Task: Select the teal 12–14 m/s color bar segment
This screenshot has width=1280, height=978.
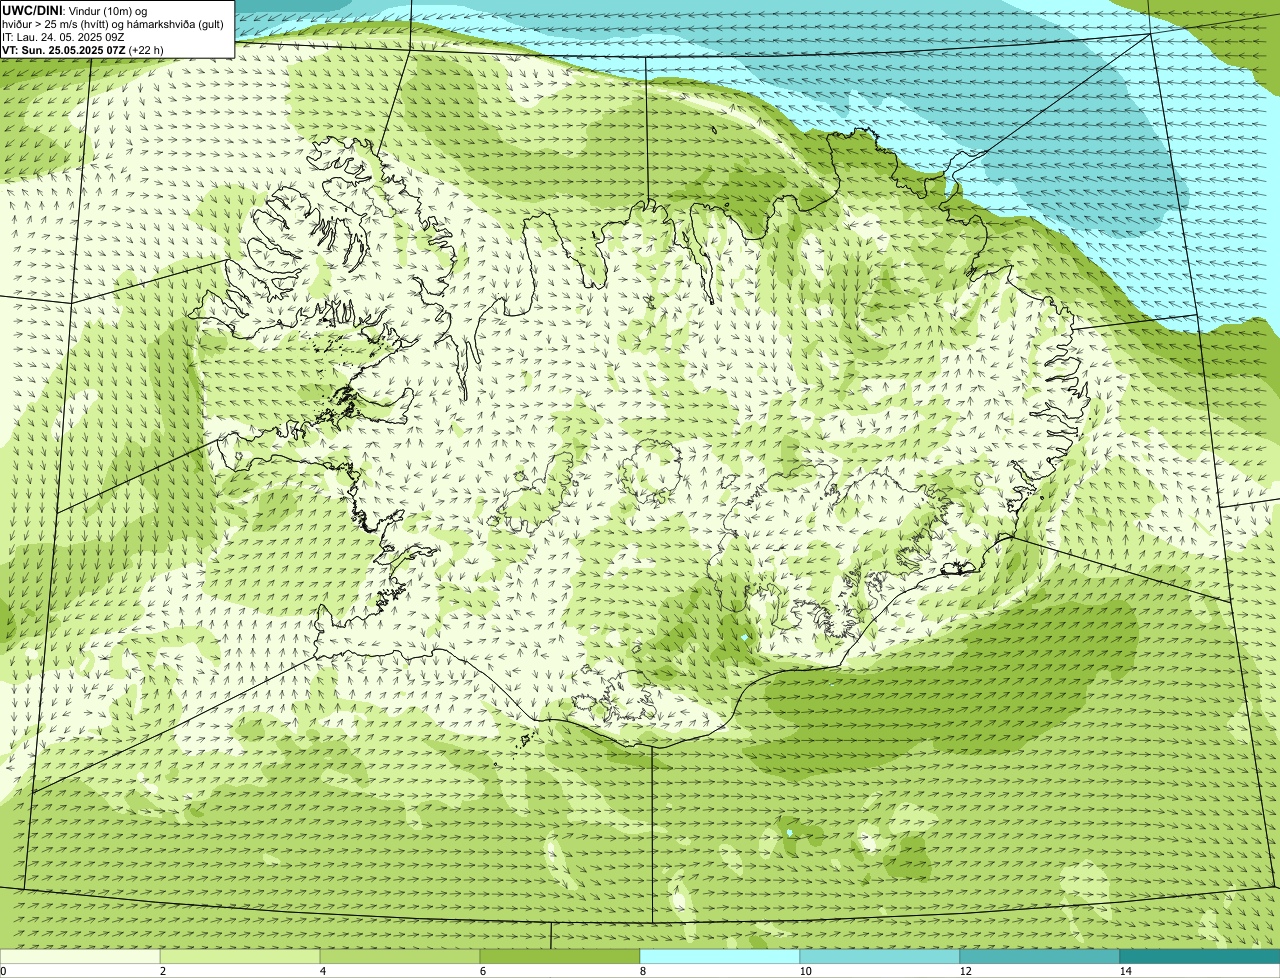Action: (x=1040, y=956)
